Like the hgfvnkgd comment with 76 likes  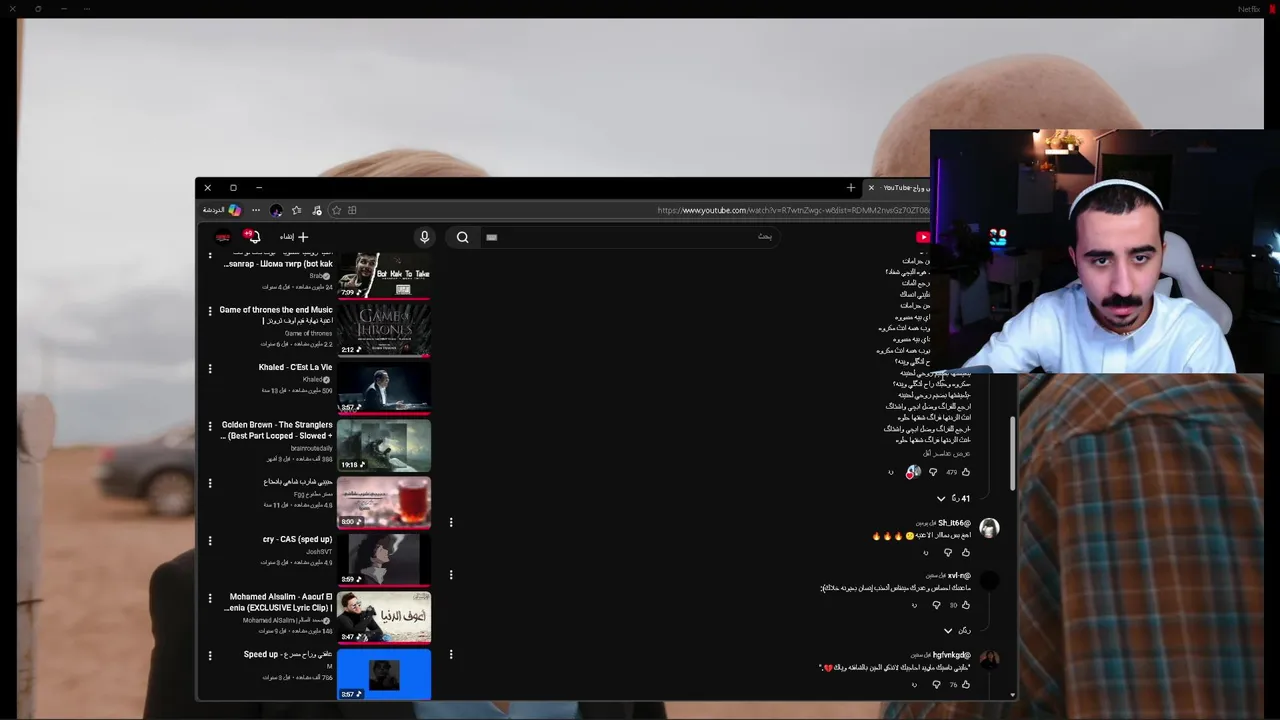[x=965, y=685]
